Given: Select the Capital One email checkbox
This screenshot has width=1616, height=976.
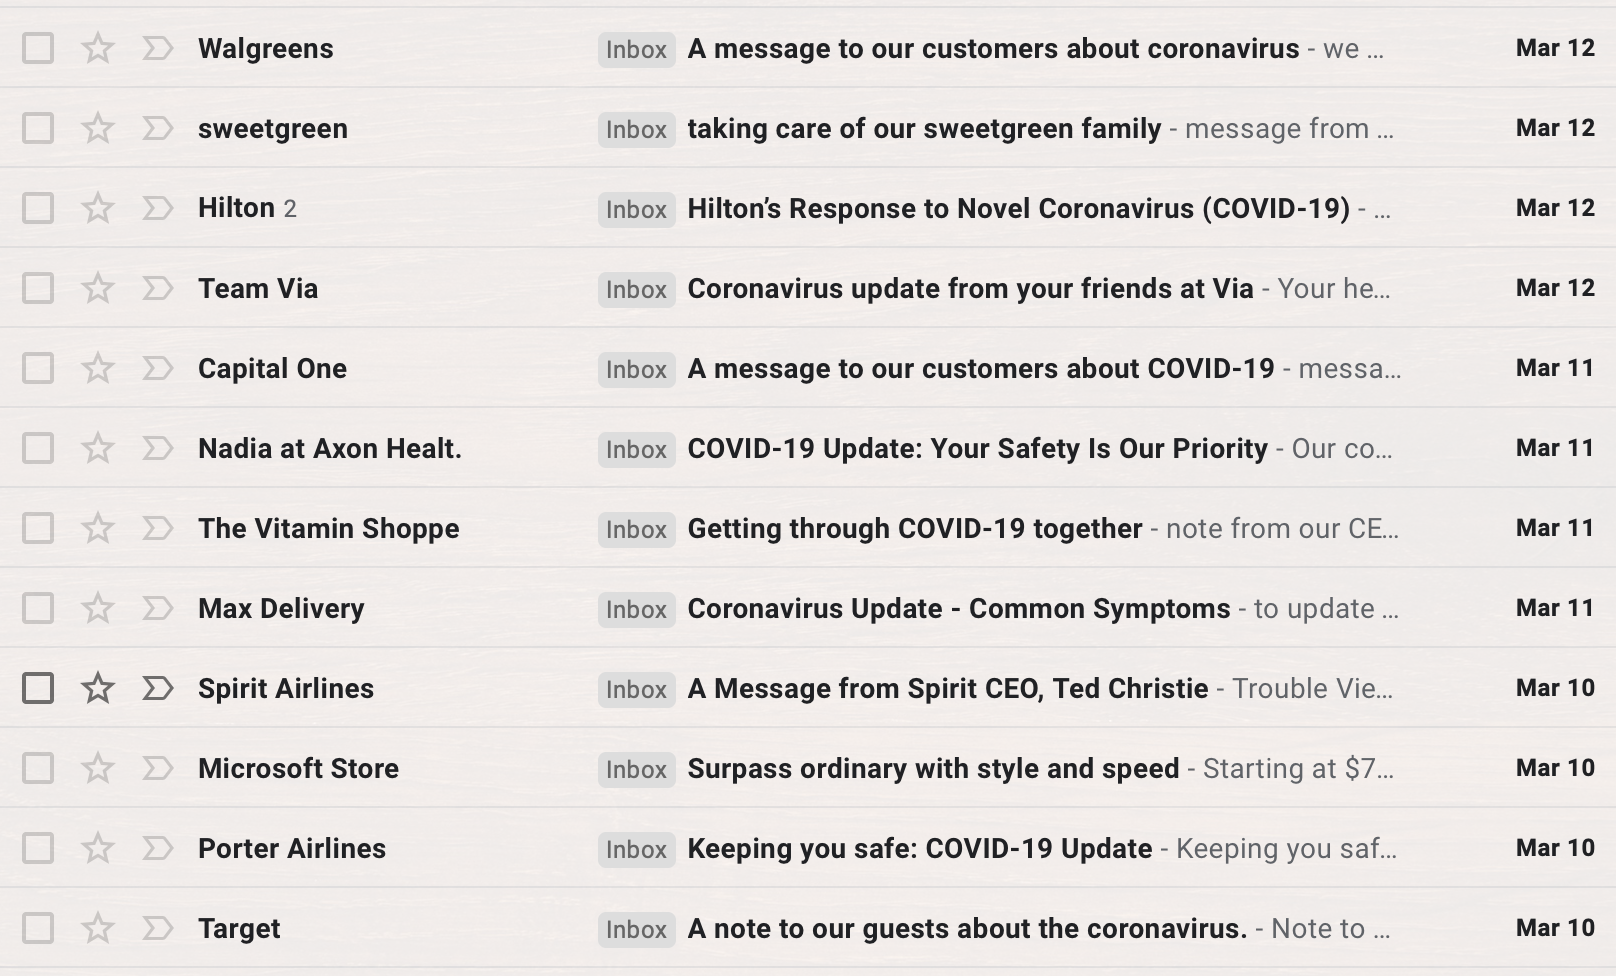Looking at the screenshot, I should (x=38, y=368).
